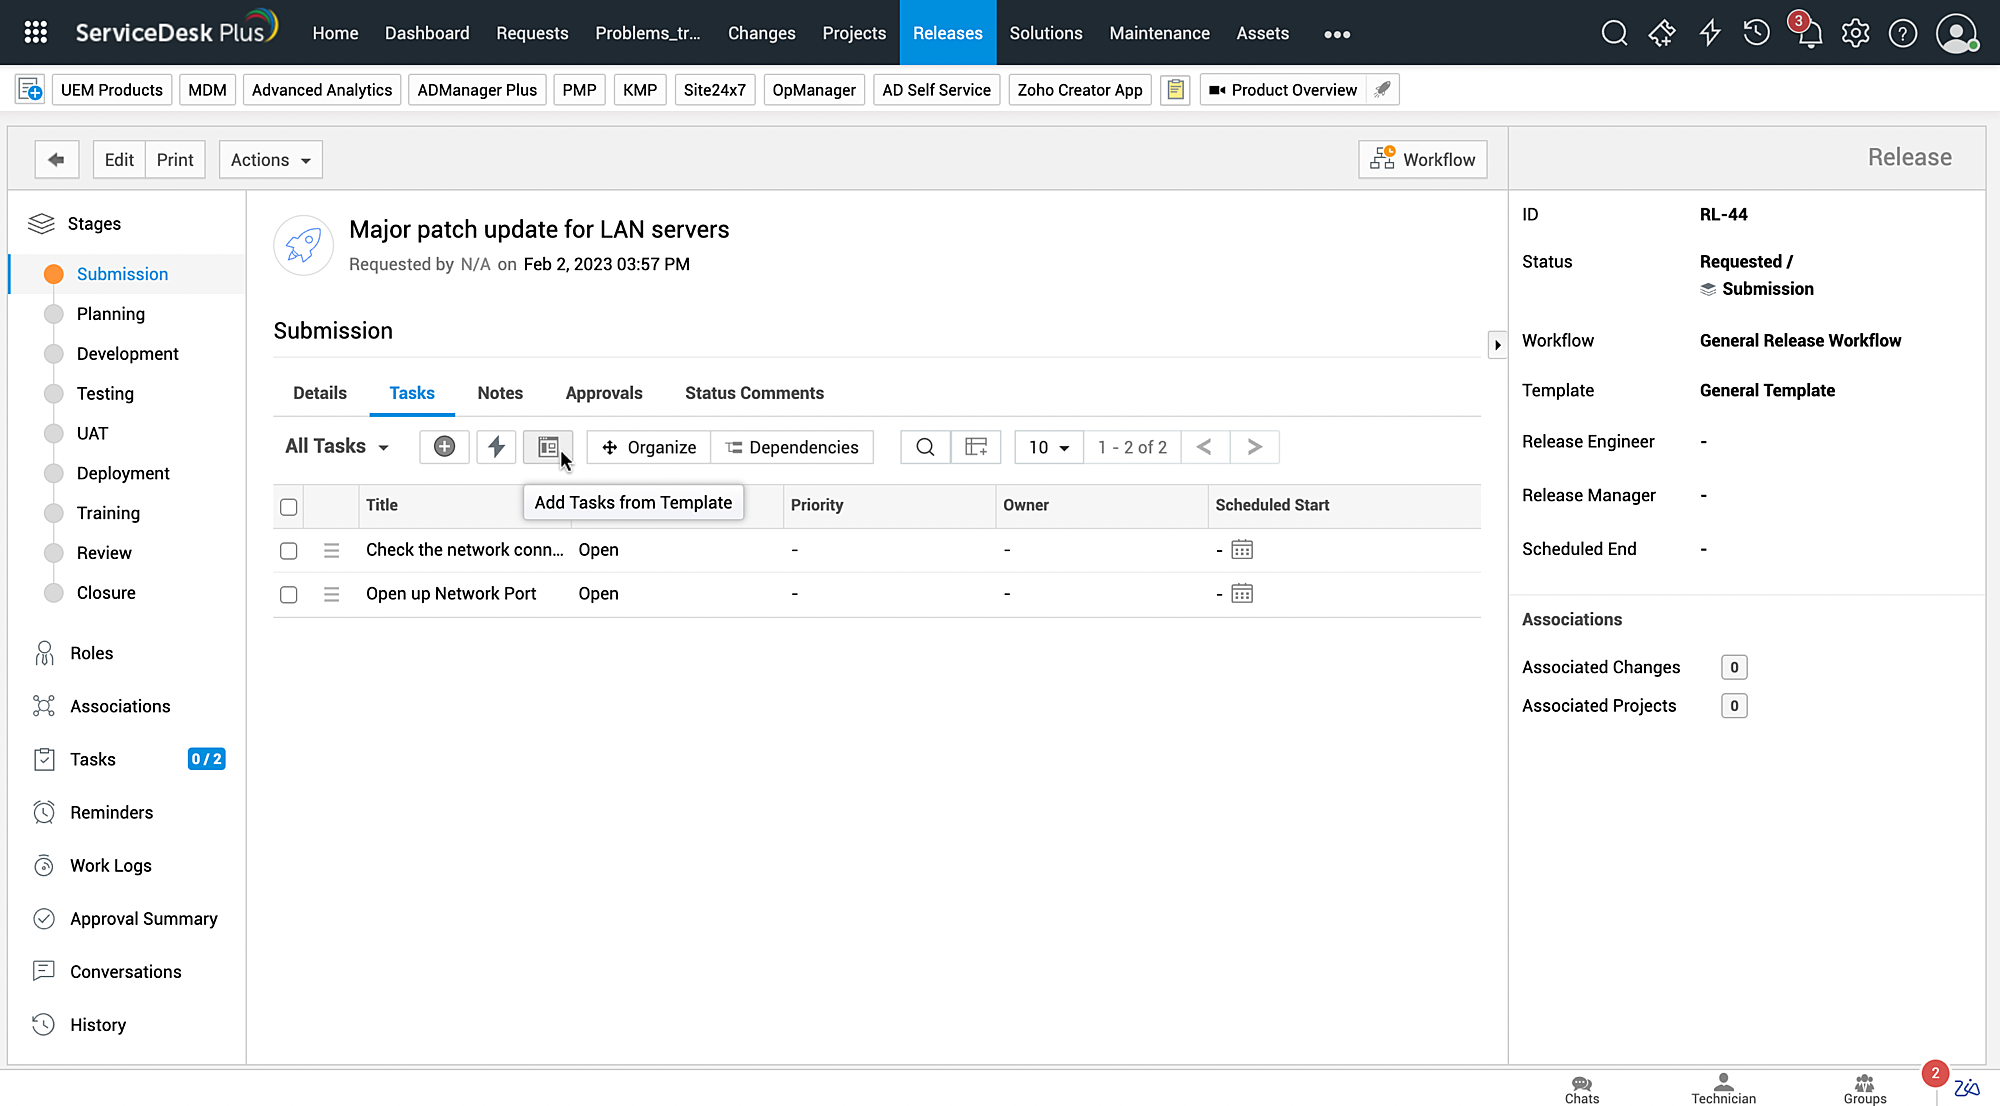Screen dimensions: 2000x1106
Task: Open the Requests module
Action: click(532, 33)
